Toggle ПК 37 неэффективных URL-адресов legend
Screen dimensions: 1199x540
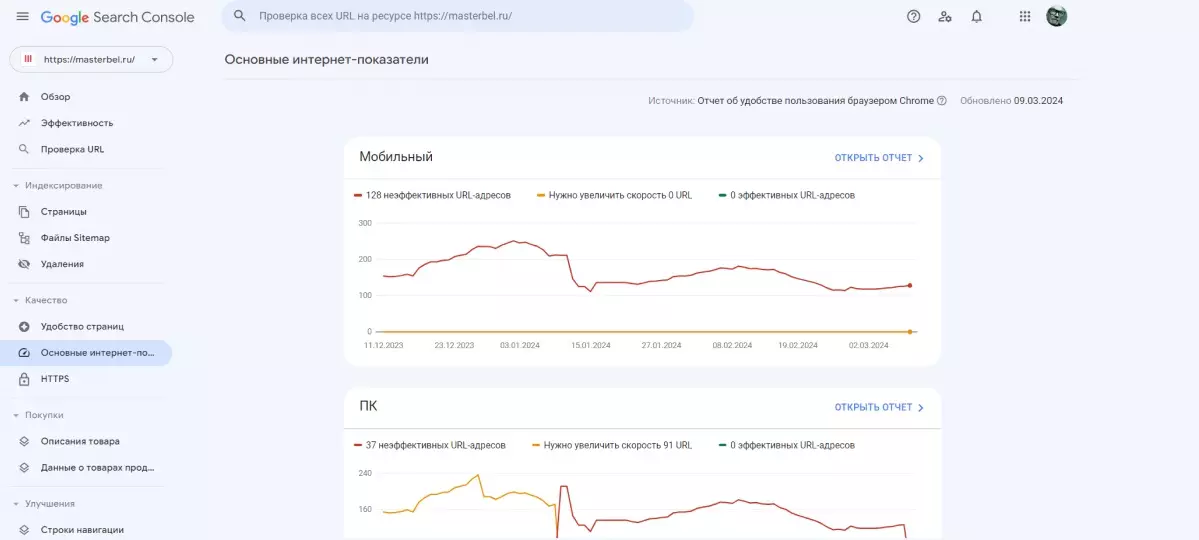pos(429,445)
